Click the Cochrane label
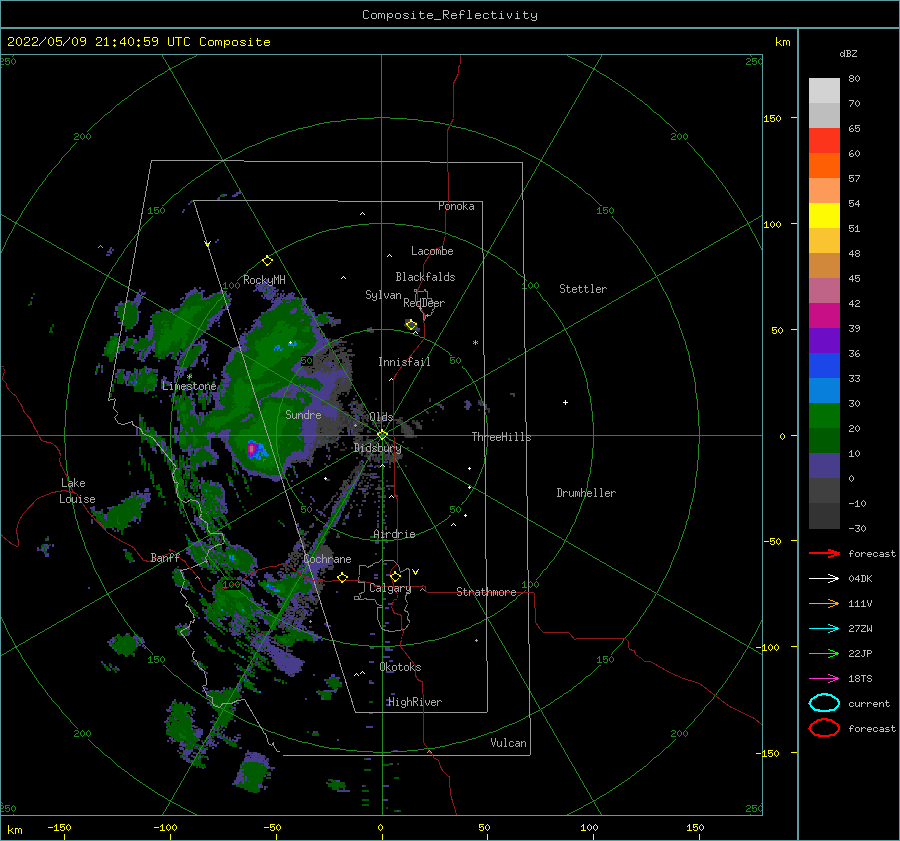Image resolution: width=900 pixels, height=841 pixels. tap(327, 559)
